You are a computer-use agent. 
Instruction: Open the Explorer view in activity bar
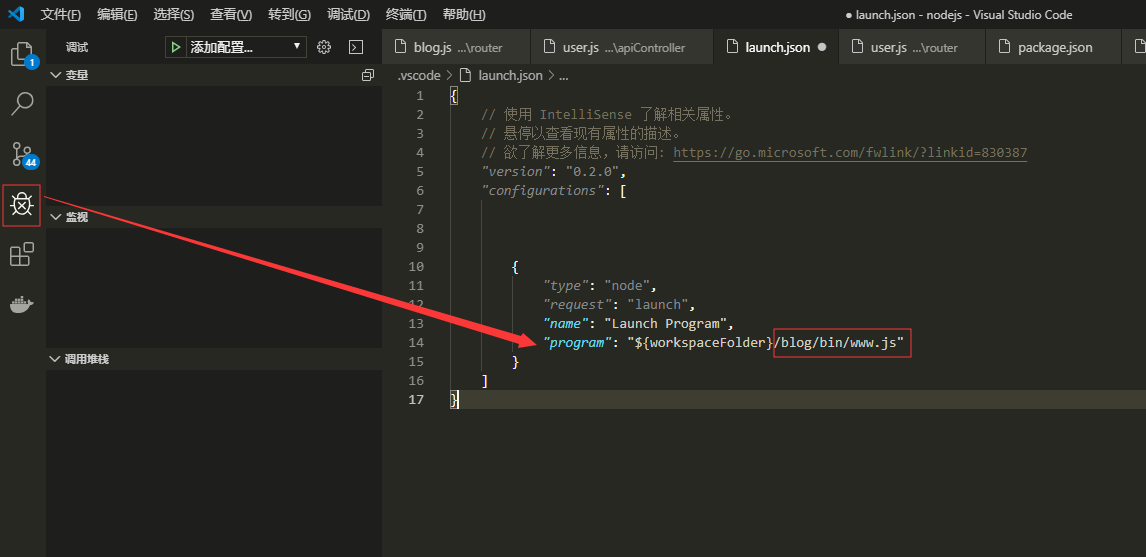pos(22,56)
